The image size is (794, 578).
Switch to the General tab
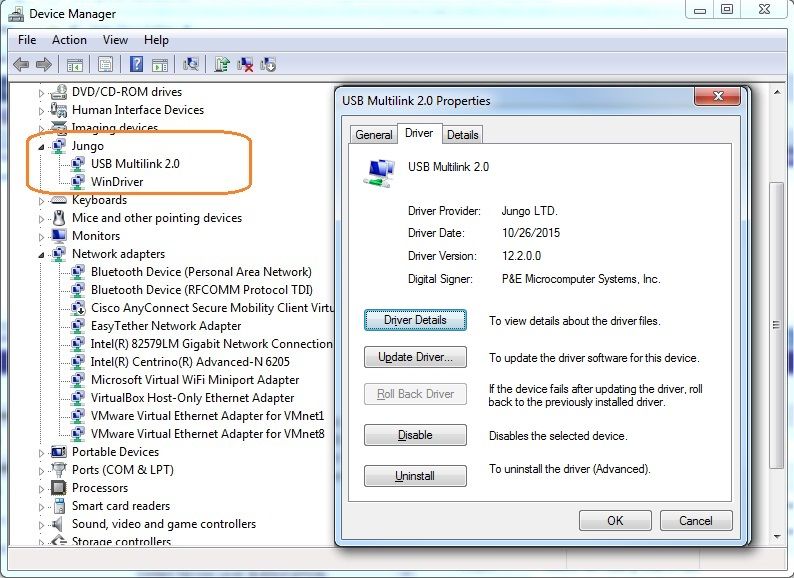click(374, 135)
